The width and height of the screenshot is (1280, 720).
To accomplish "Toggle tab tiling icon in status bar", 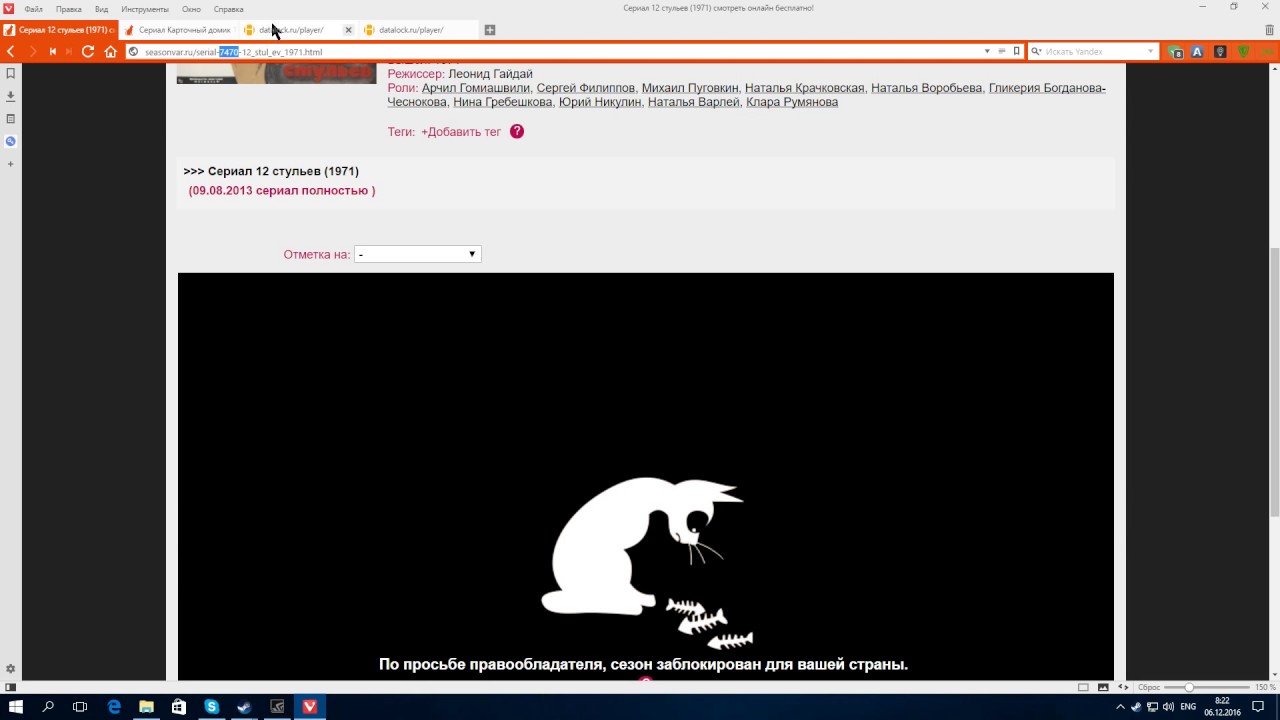I will coord(1083,687).
